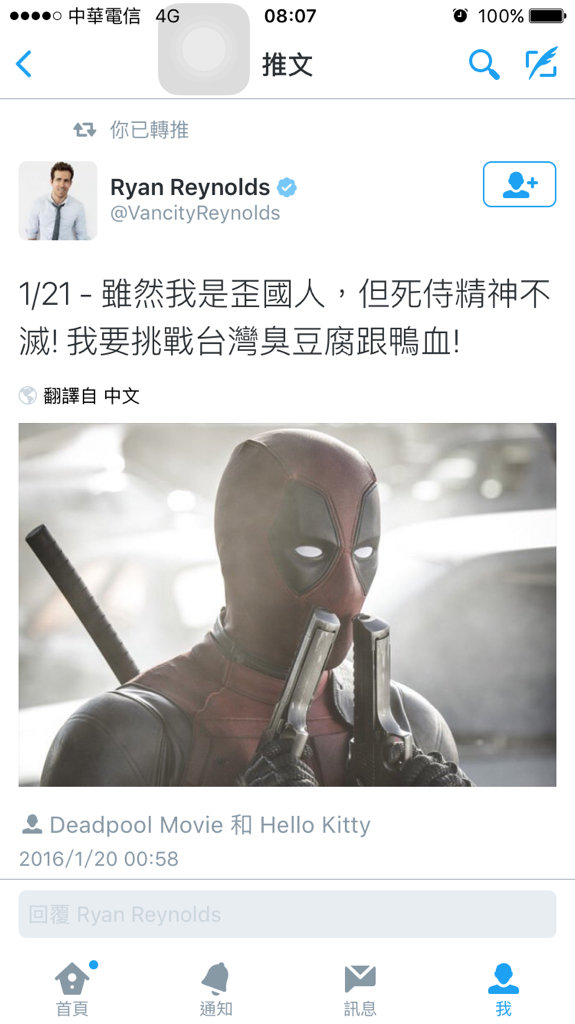Open search with the magnifier icon
Screen dimensions: 575x1024
484,64
